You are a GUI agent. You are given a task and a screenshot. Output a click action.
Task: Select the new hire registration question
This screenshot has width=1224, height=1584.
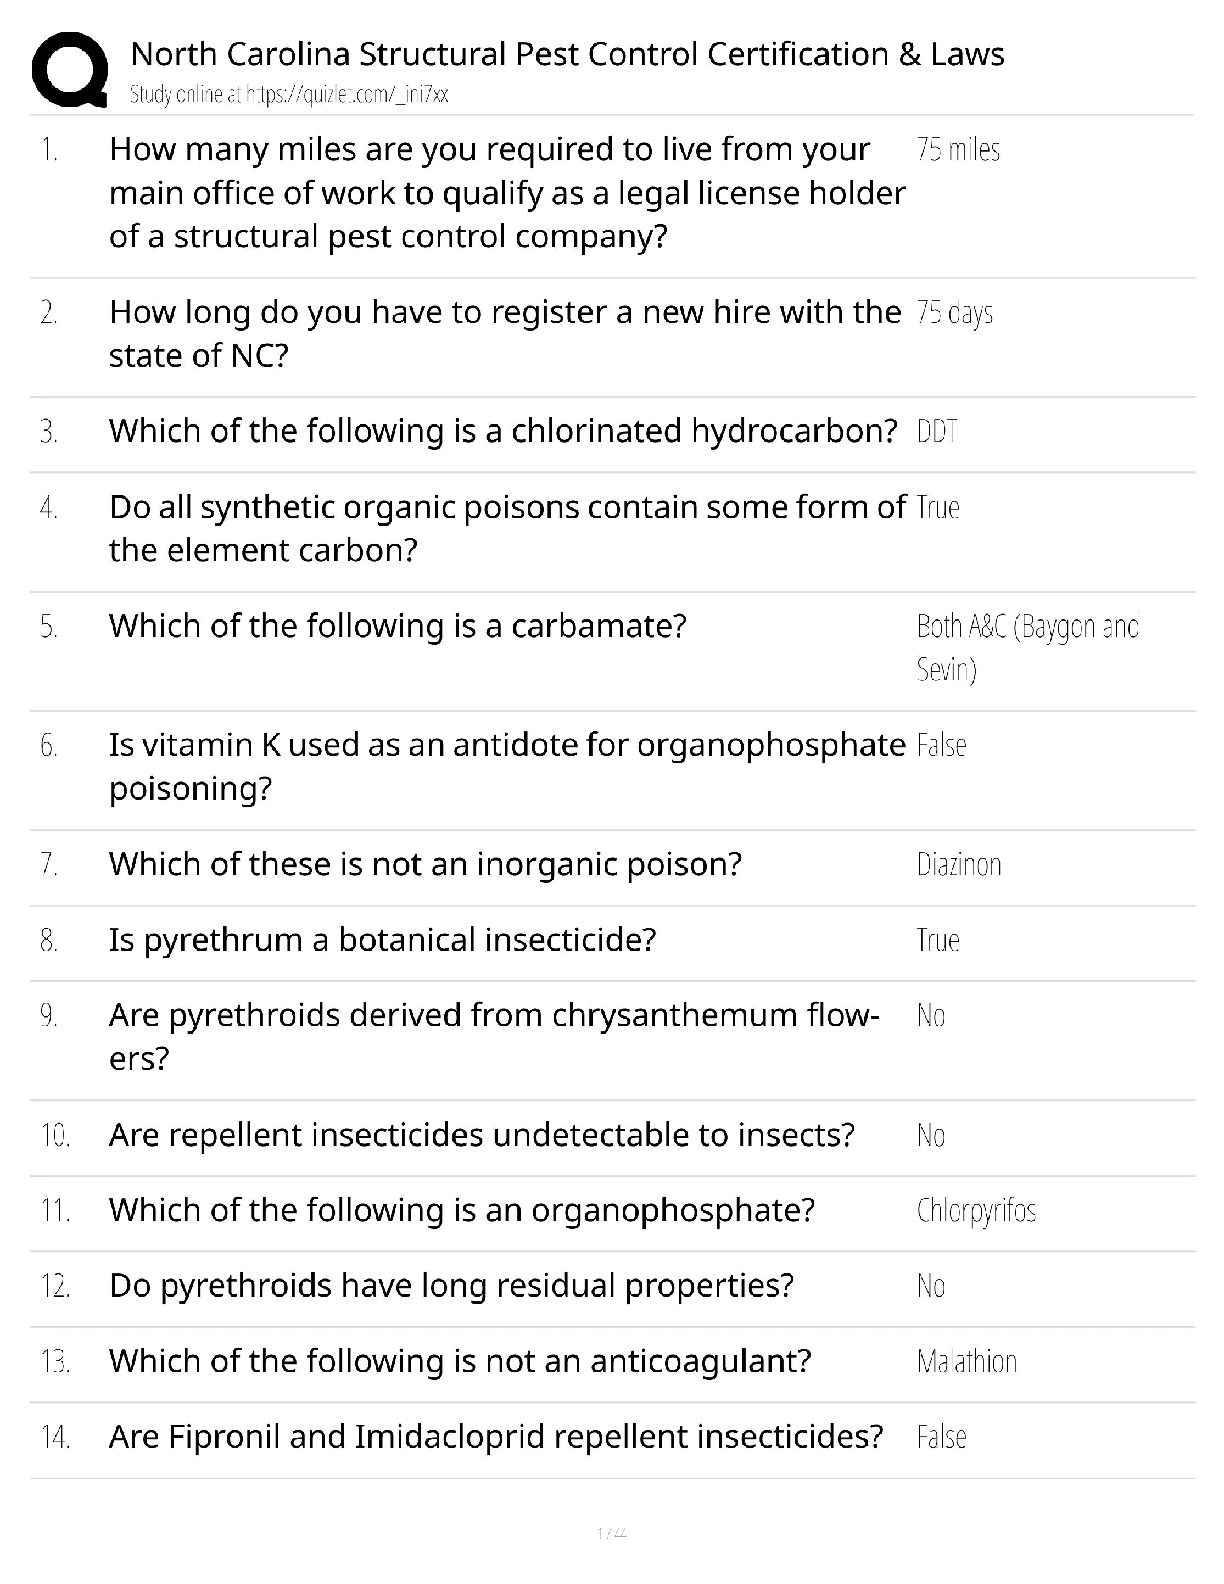pos(505,334)
